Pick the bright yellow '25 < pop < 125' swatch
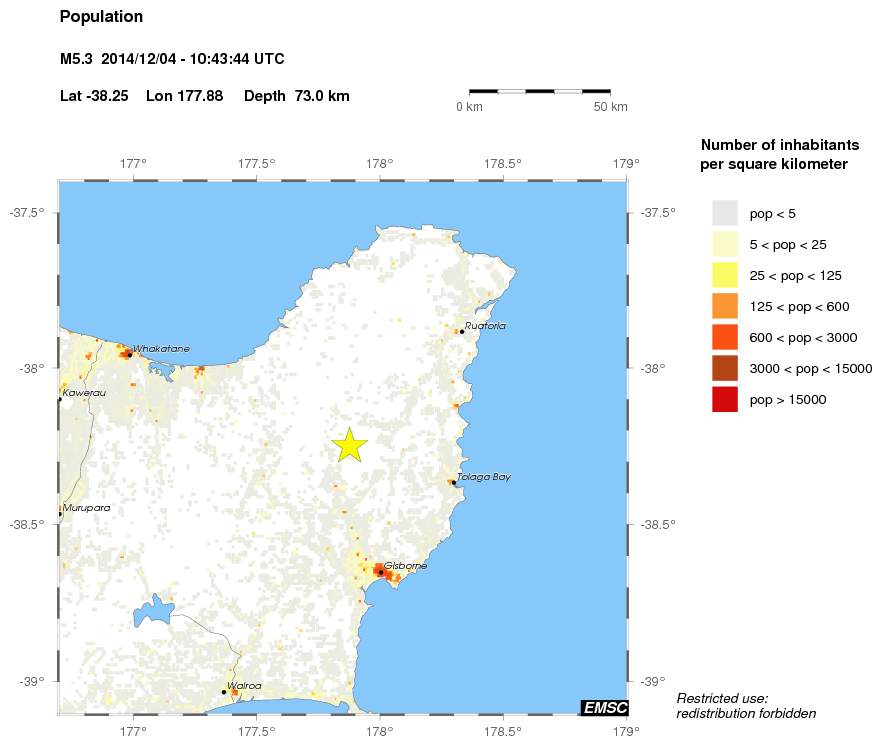The width and height of the screenshot is (882, 746). tap(724, 275)
